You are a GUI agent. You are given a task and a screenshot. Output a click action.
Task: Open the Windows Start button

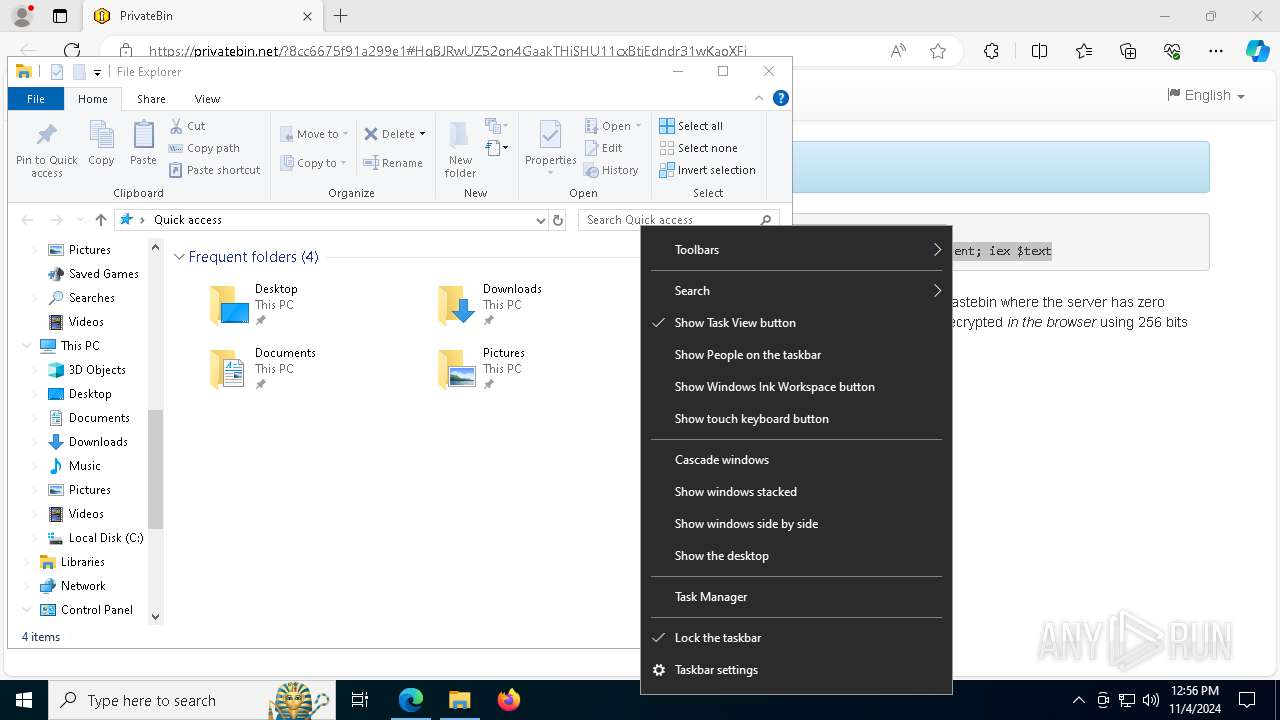[24, 700]
